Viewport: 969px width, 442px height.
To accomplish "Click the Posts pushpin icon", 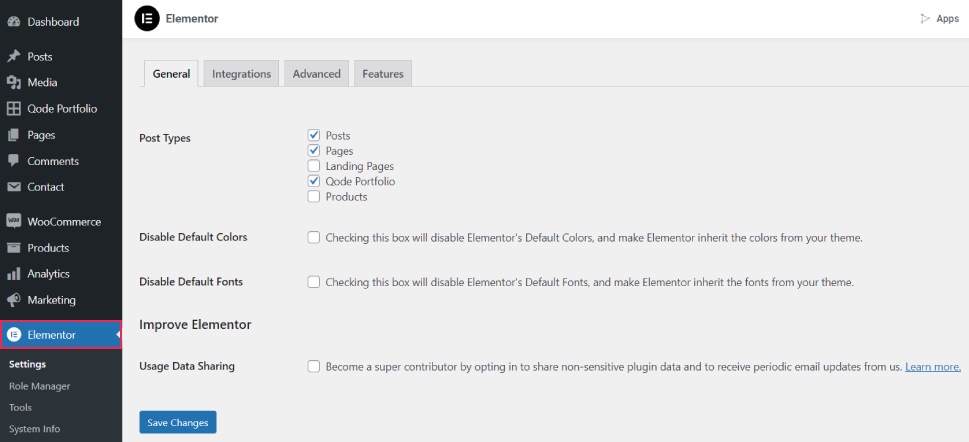I will point(14,56).
